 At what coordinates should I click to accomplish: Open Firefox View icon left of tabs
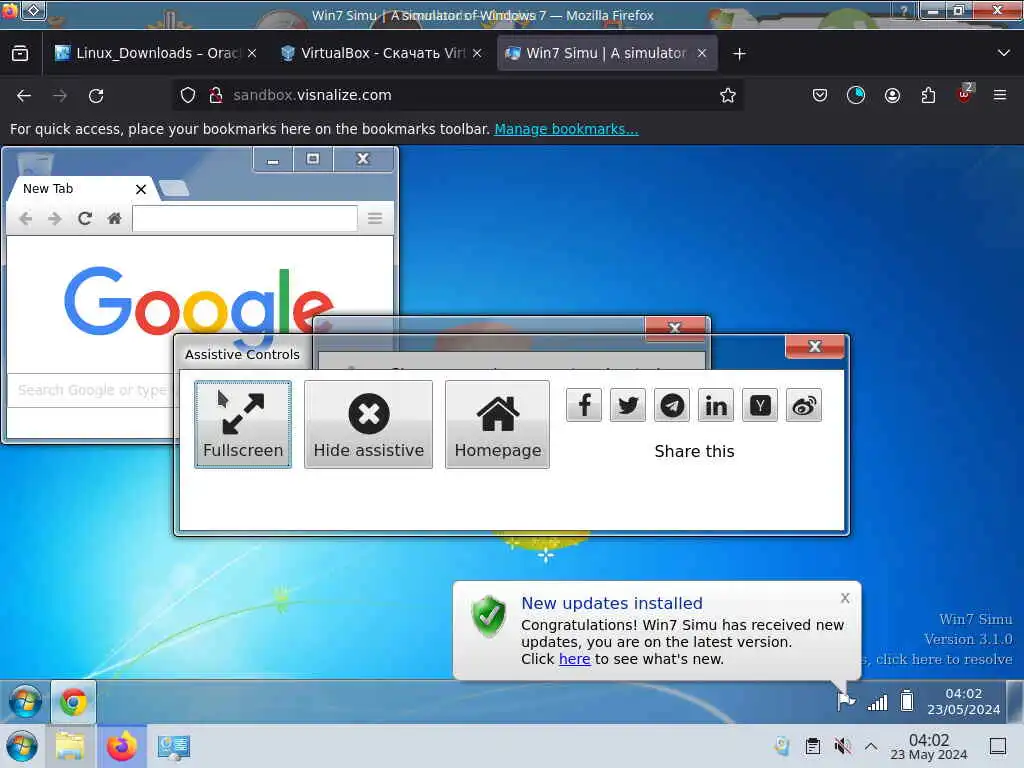click(x=20, y=53)
